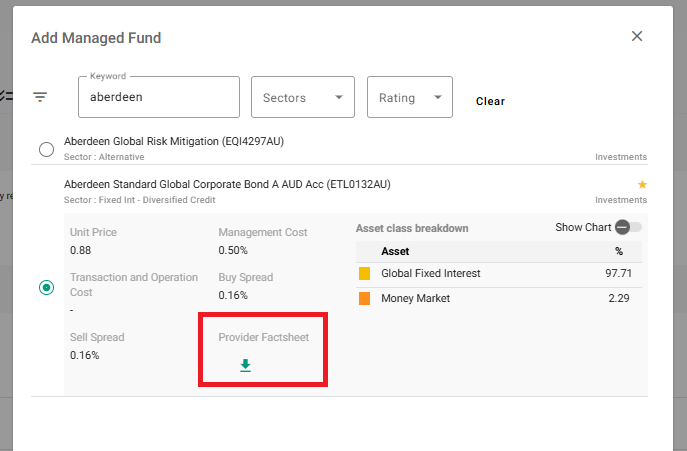Select Aberdeen Global Risk Mitigation radio button
Image resolution: width=687 pixels, height=451 pixels.
click(46, 149)
